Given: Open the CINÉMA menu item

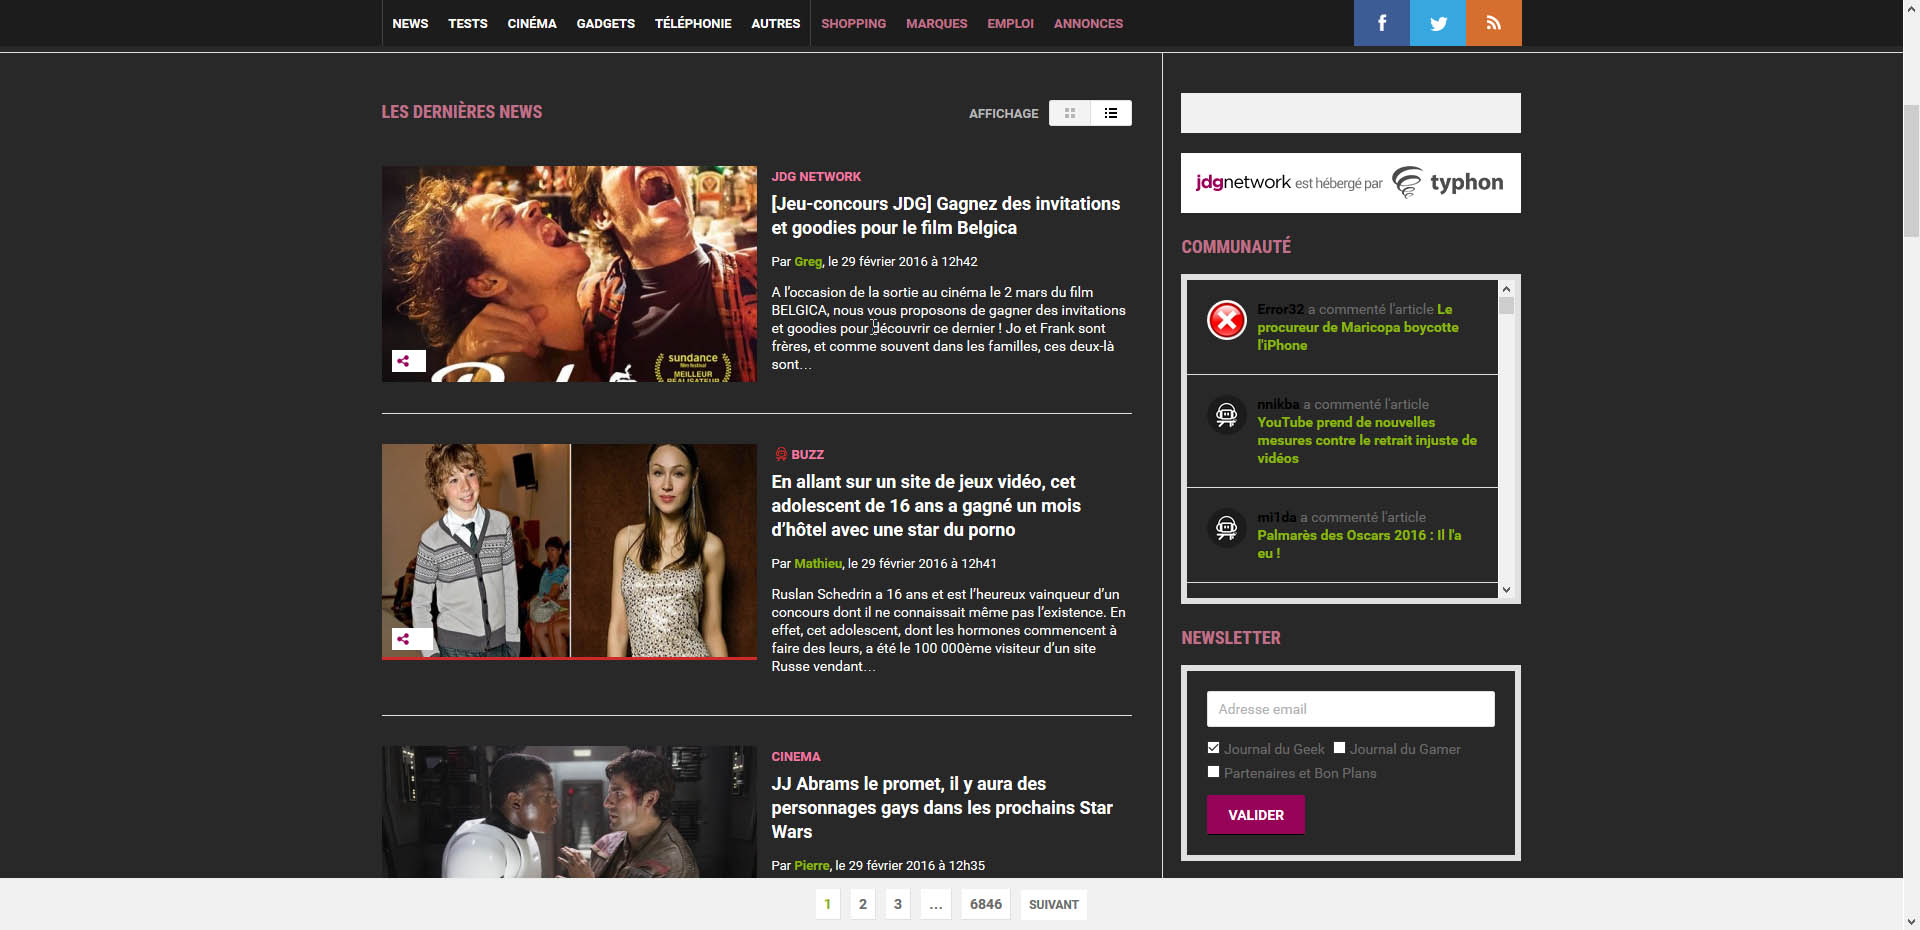Looking at the screenshot, I should pyautogui.click(x=532, y=23).
